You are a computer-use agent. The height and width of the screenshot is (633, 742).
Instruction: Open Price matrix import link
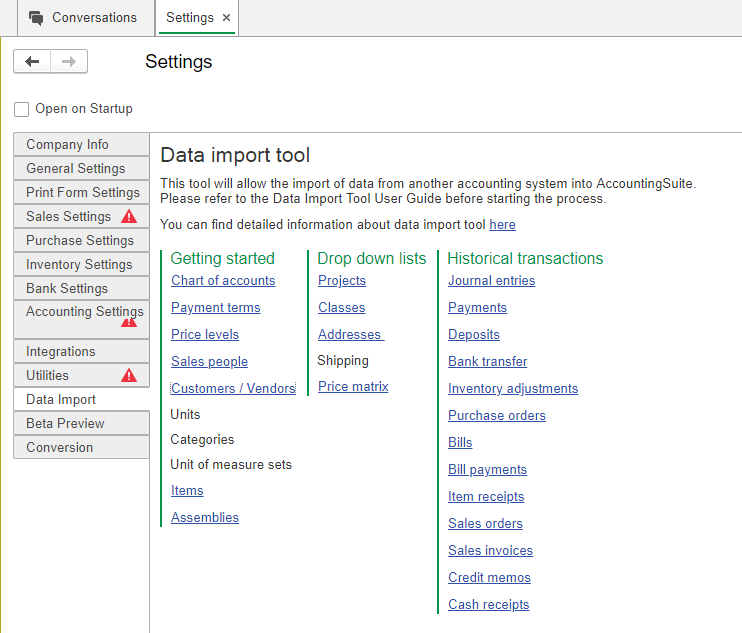pyautogui.click(x=353, y=387)
